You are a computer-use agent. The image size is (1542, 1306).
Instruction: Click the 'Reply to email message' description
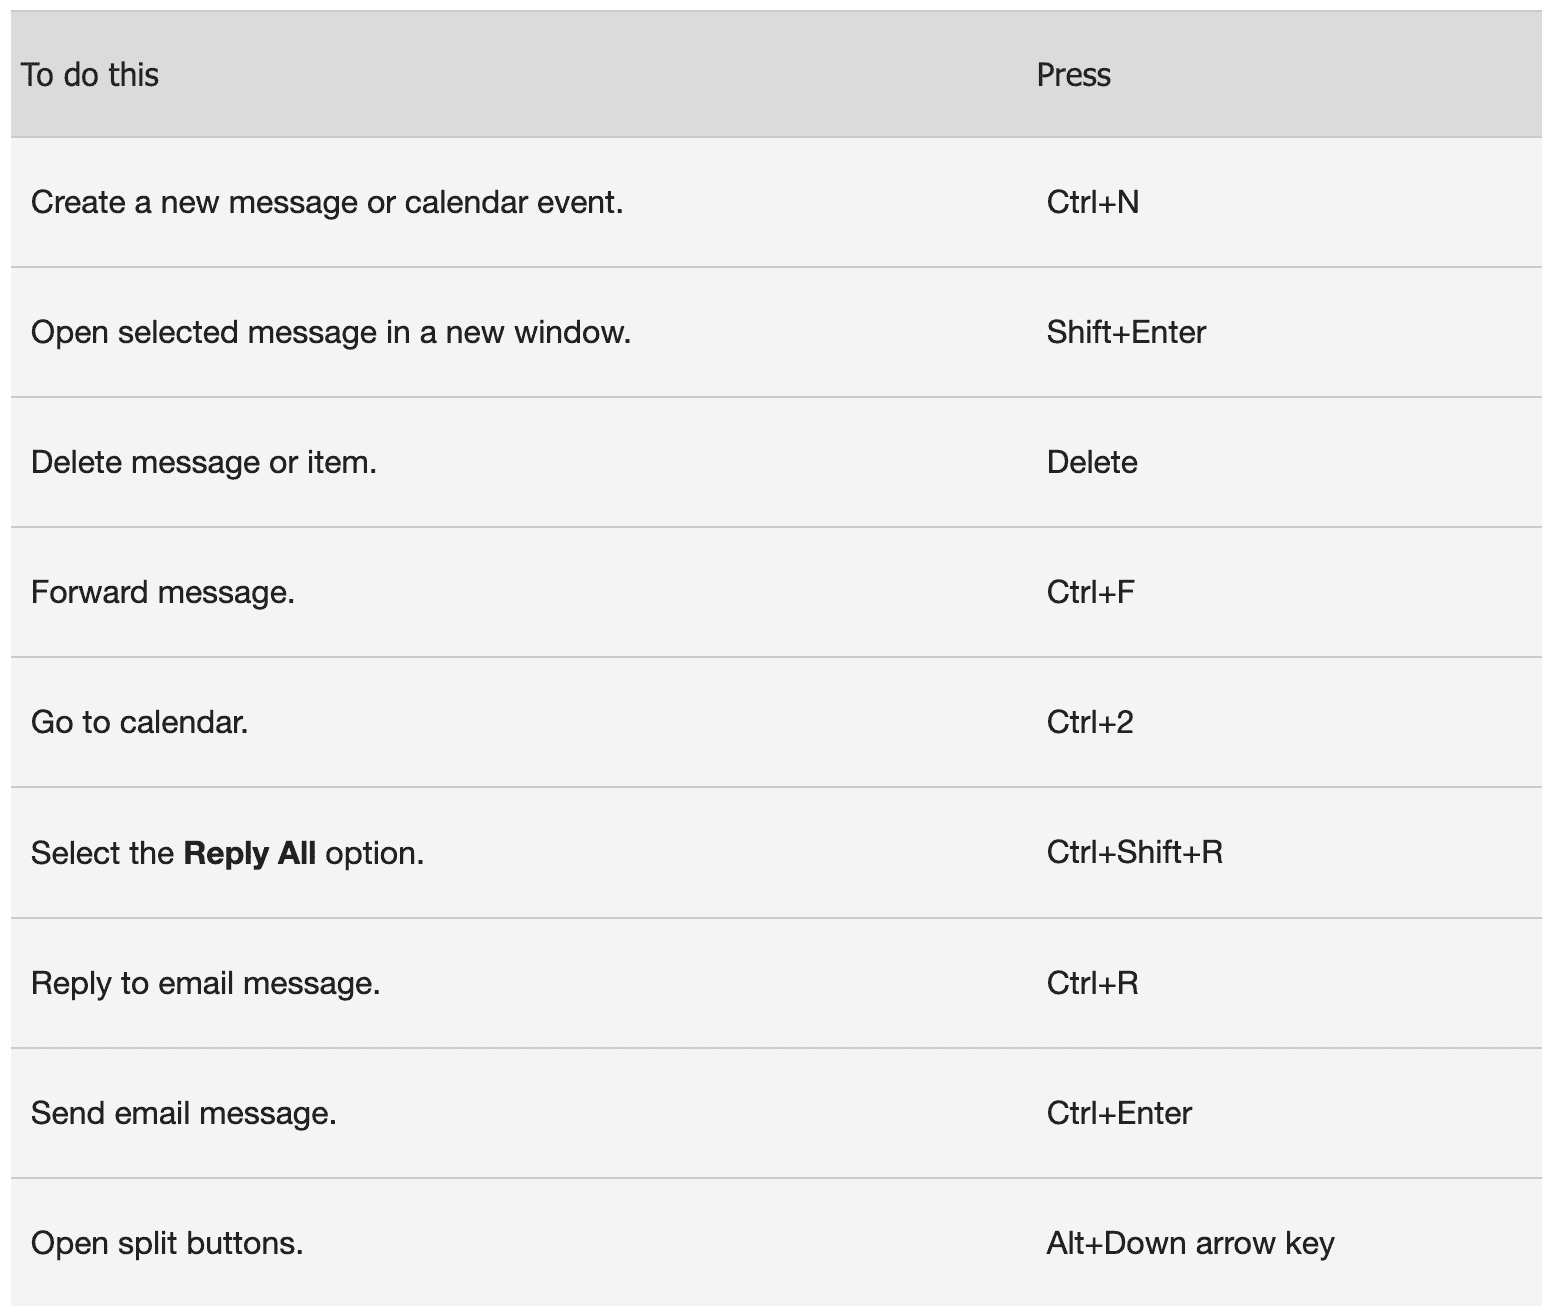206,983
